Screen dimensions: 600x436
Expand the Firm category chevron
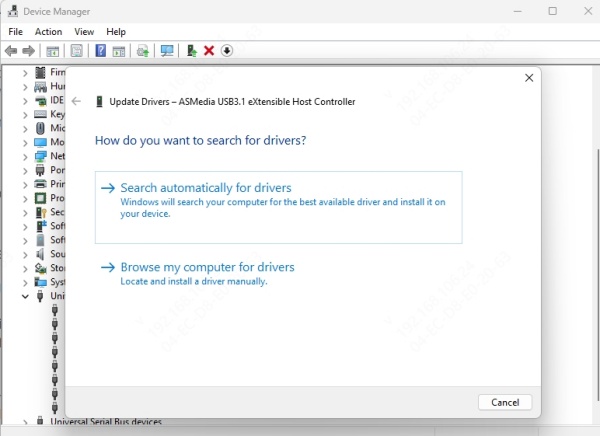coord(25,73)
